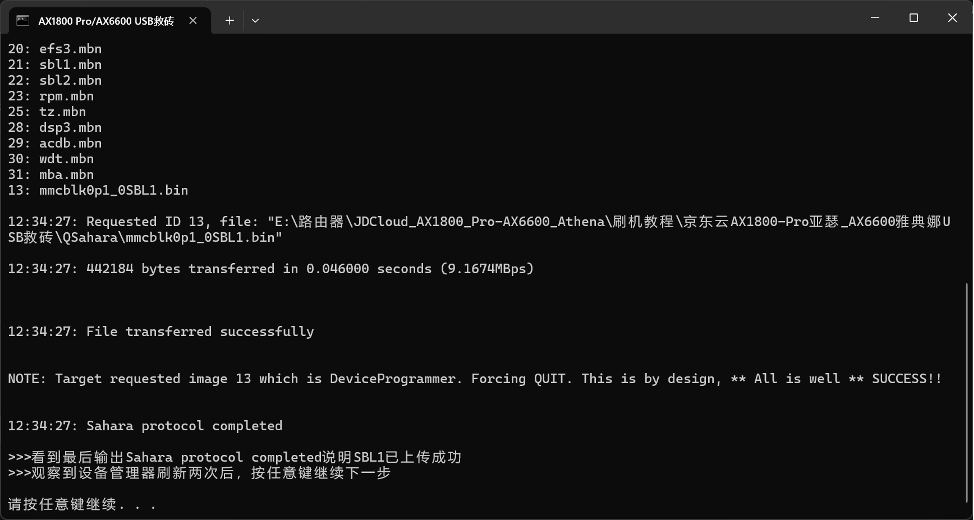Open a new tab with plus icon
This screenshot has width=974, height=520.
pos(229,20)
